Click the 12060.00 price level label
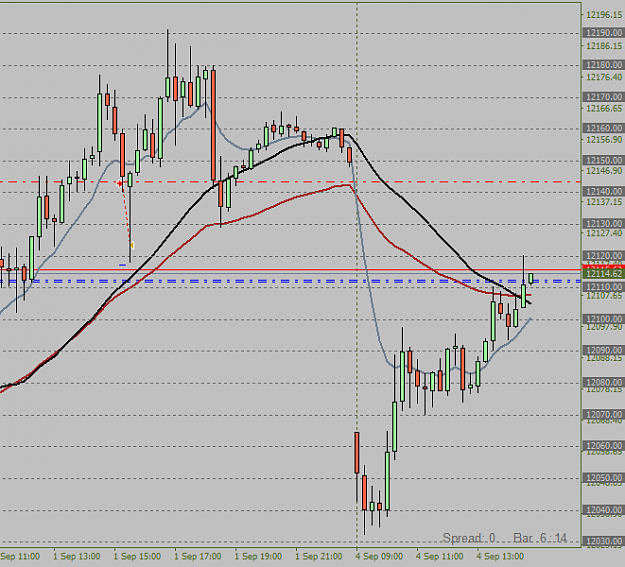625x567 pixels. [x=603, y=445]
